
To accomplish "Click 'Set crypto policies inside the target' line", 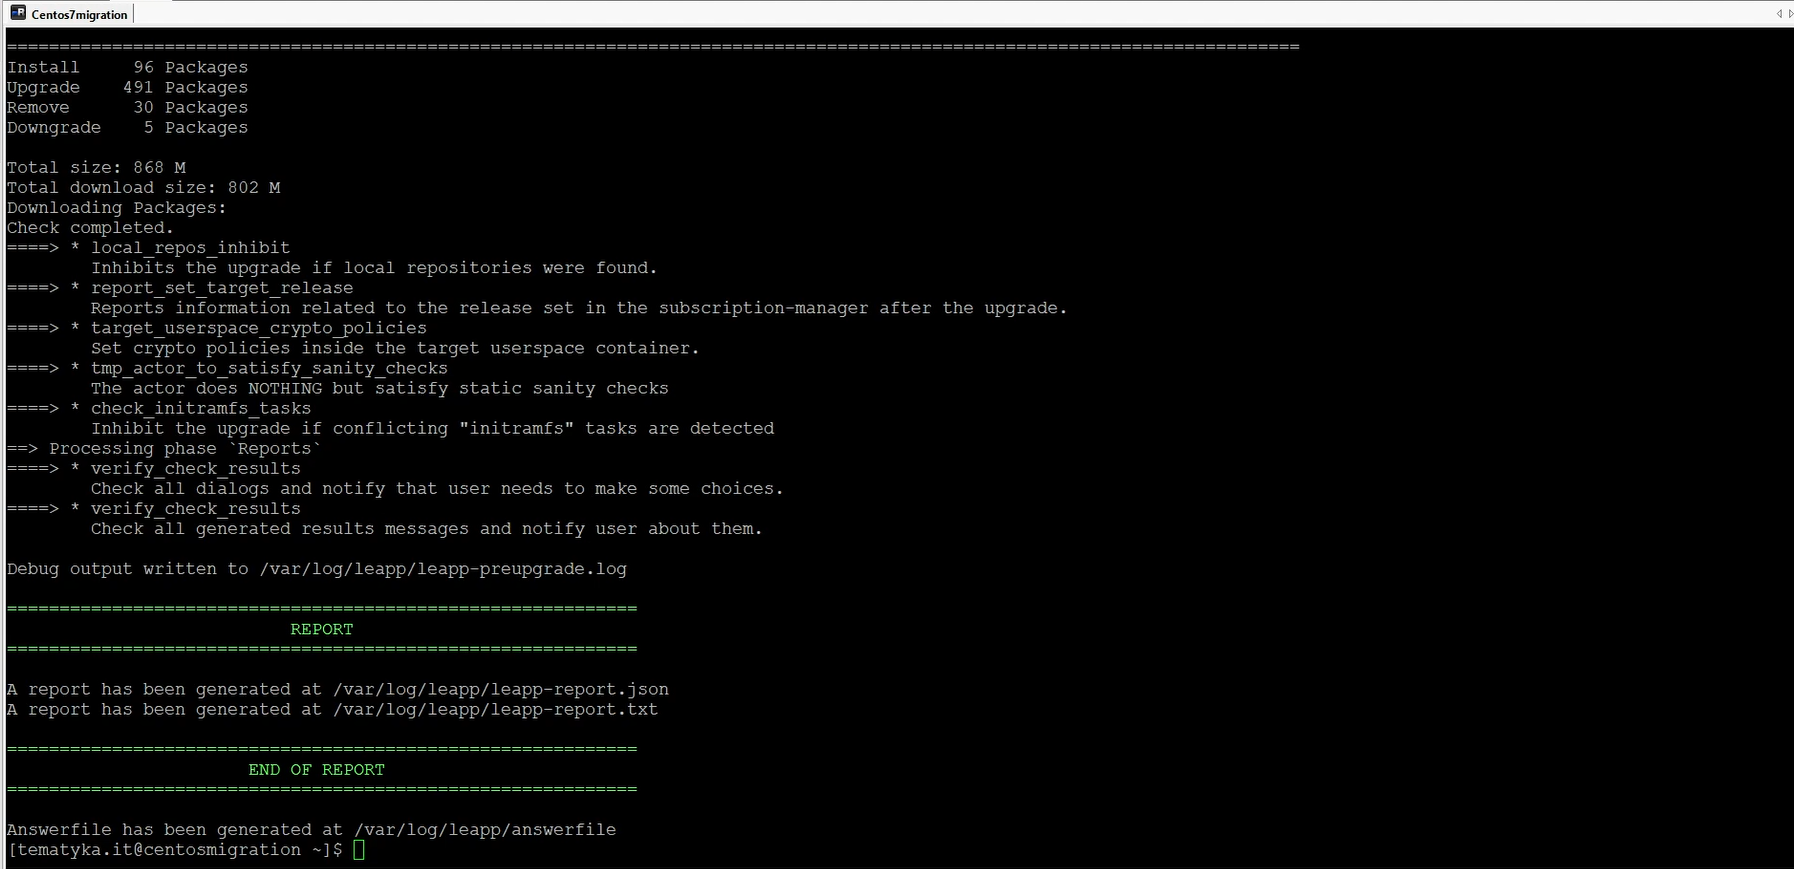I will click(395, 348).
